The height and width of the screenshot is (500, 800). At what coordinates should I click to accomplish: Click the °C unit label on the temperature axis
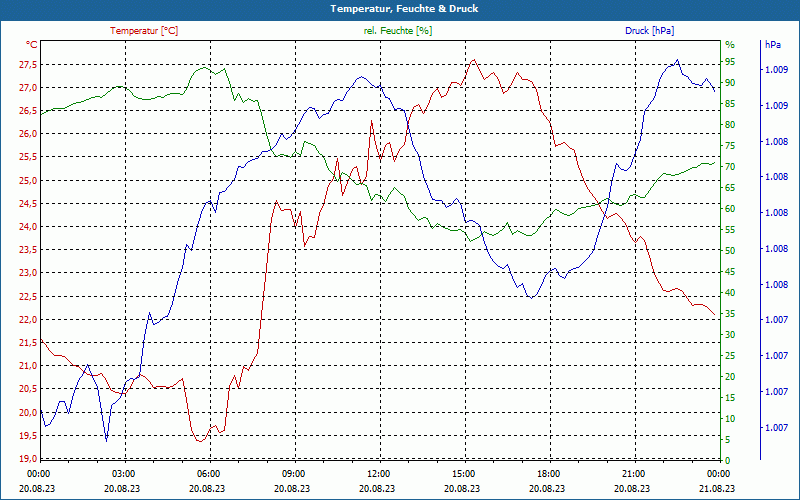click(x=32, y=45)
